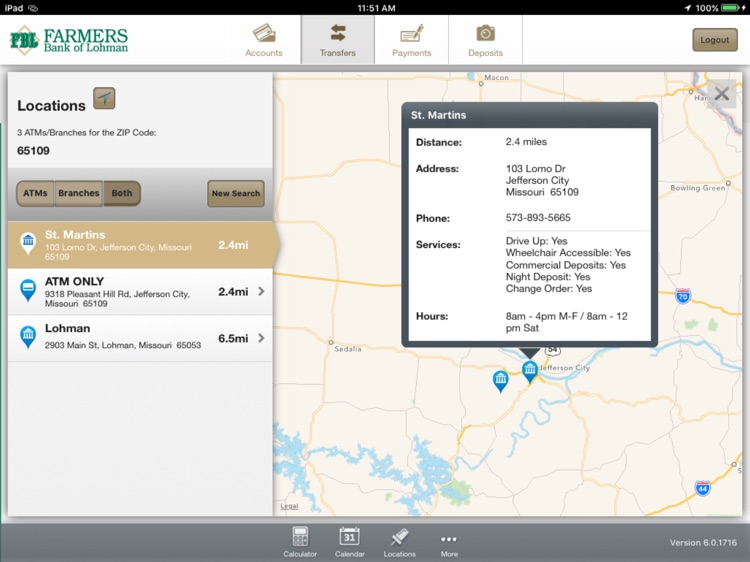The height and width of the screenshot is (562, 750).
Task: Filter results to ATMs only
Action: coord(35,193)
